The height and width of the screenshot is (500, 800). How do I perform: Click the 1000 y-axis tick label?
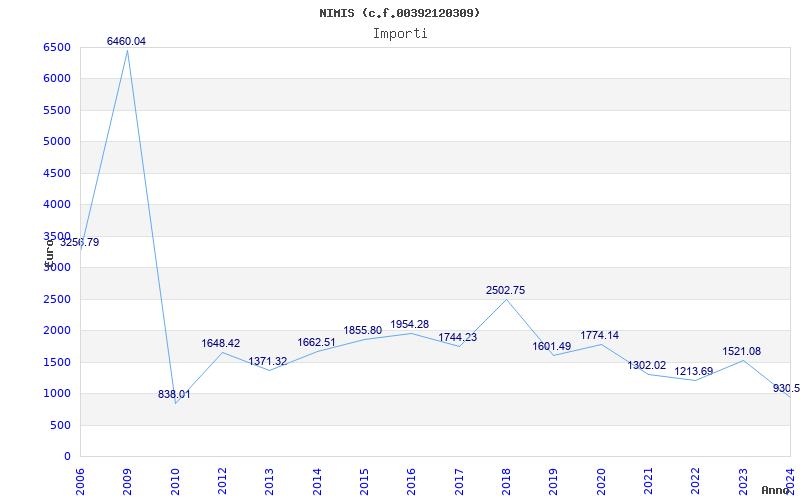coord(56,393)
